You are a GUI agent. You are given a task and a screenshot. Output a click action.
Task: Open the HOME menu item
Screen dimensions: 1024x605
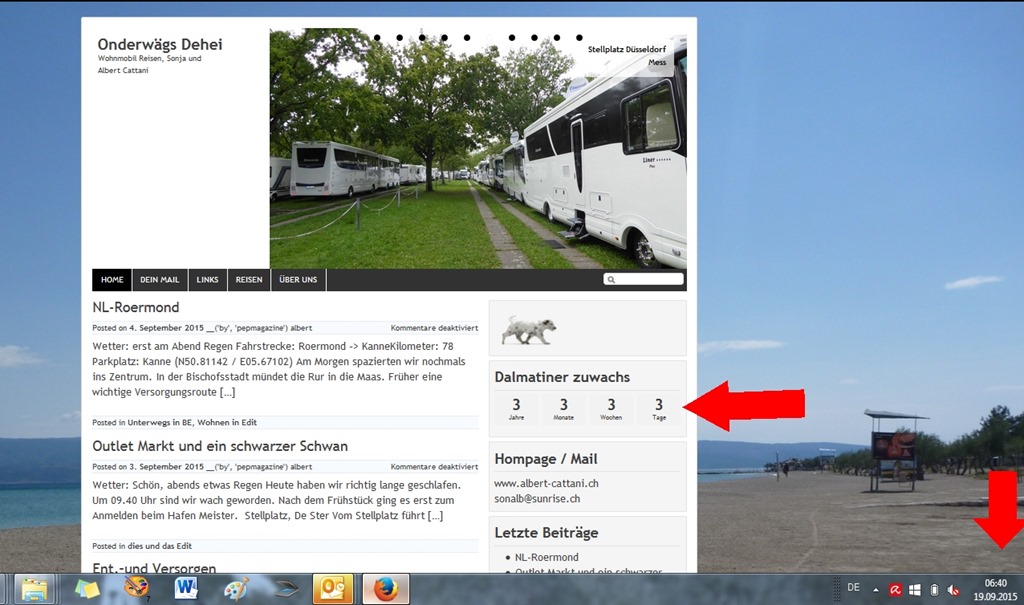112,280
